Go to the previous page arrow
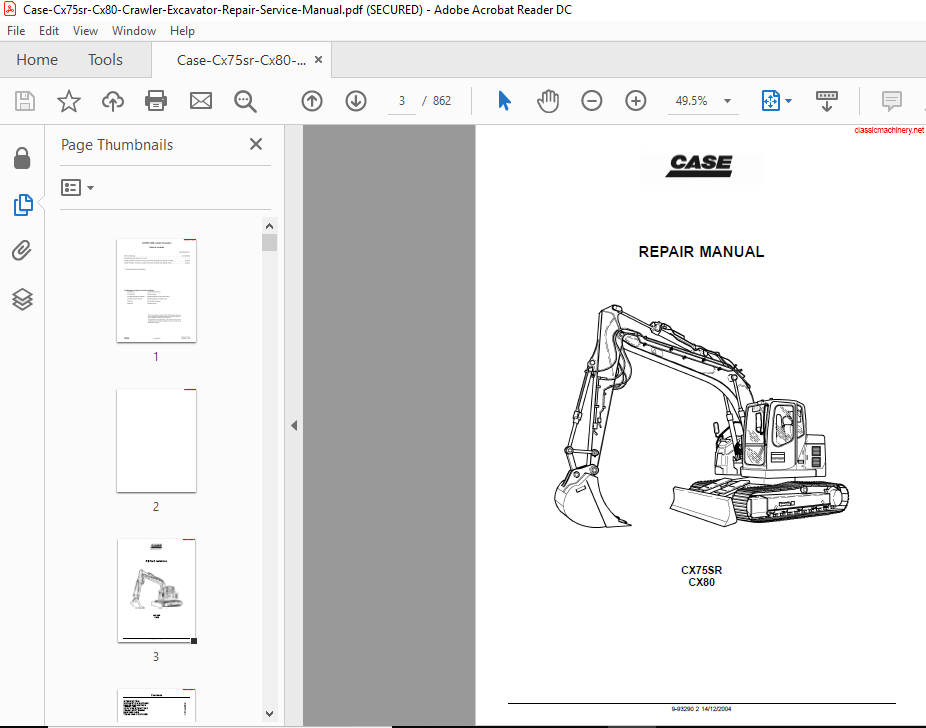Screen dimensions: 926x728 tap(312, 101)
